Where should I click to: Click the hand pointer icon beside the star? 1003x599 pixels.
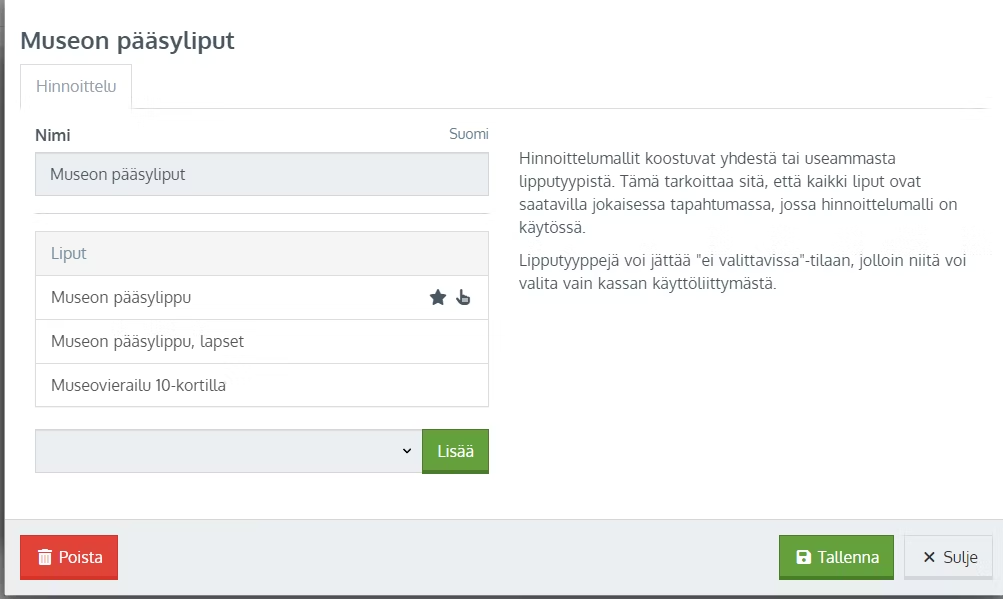(x=463, y=297)
